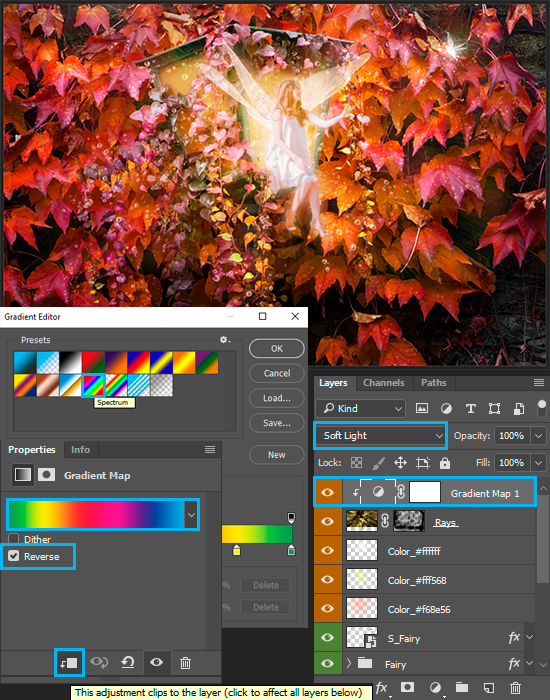Click the clip to layer icon
550x700 pixels.
69,663
